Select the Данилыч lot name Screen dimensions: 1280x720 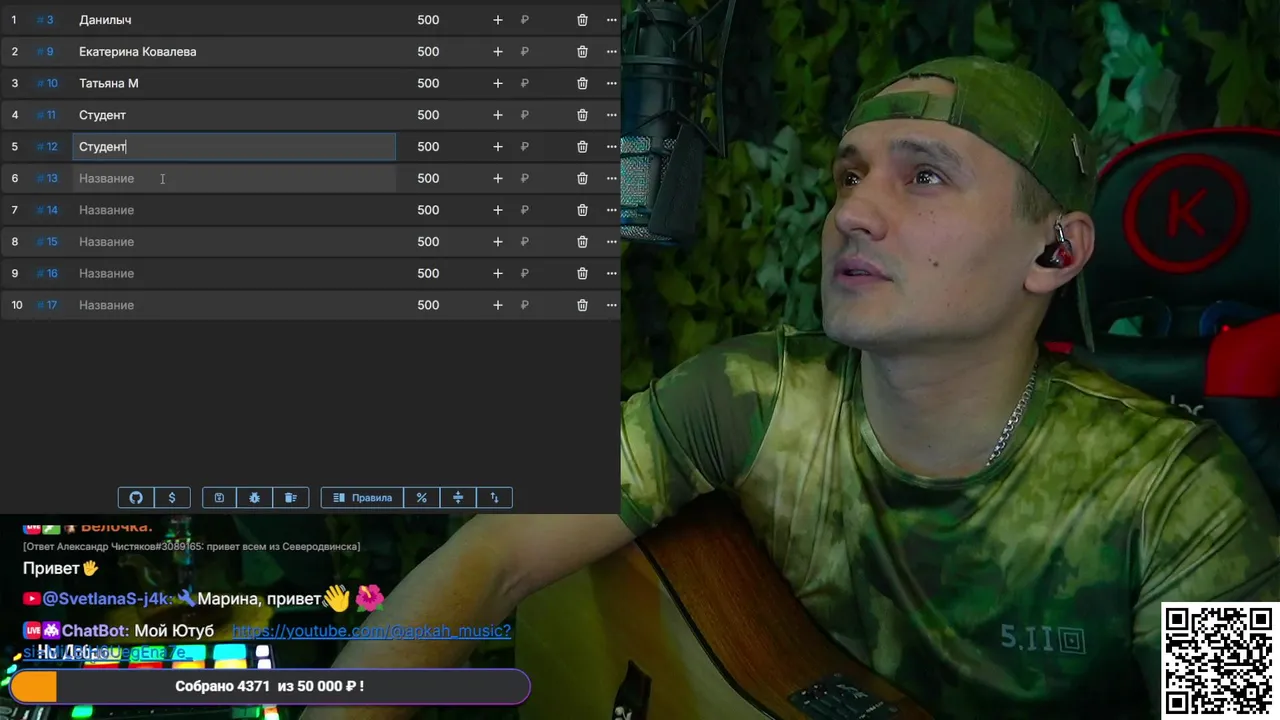(105, 20)
